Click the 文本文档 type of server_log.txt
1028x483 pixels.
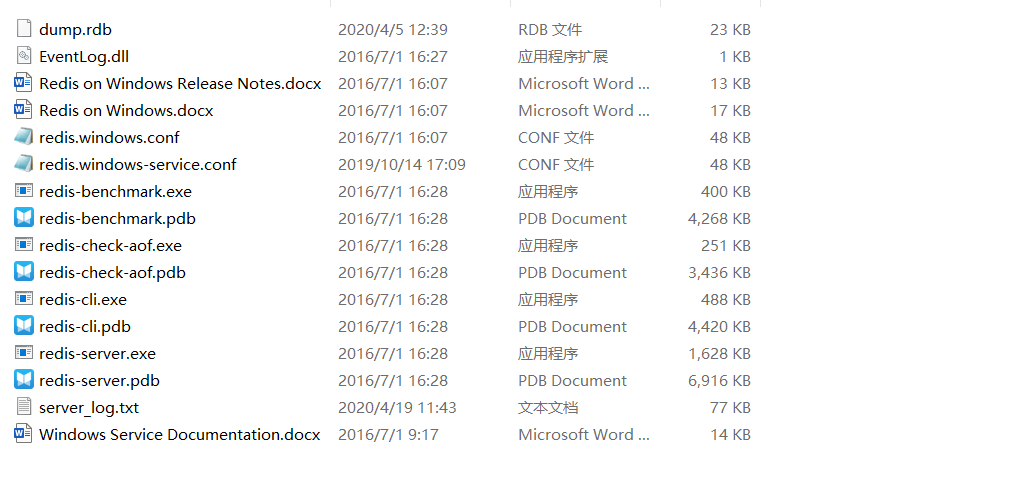[x=548, y=408]
